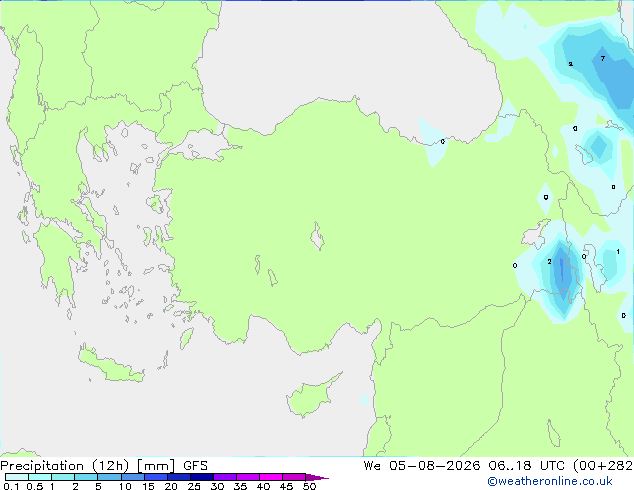
Task: Click the '15' legend label
Action: tap(148, 486)
